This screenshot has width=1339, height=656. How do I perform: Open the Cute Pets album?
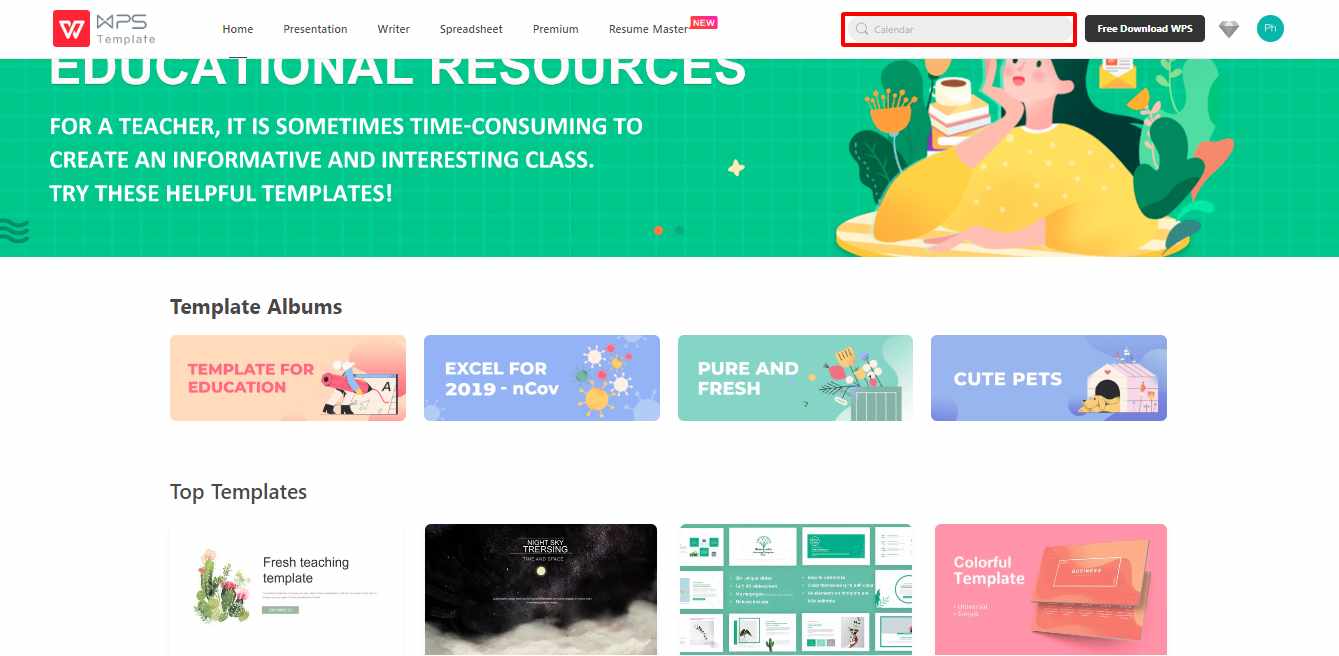(1049, 378)
